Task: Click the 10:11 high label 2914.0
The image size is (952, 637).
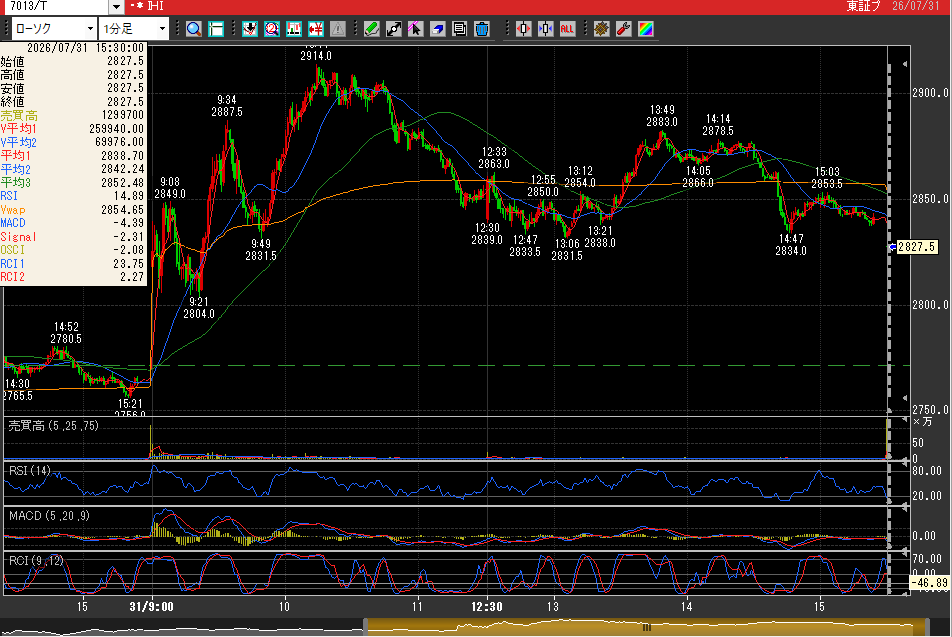Action: (316, 56)
